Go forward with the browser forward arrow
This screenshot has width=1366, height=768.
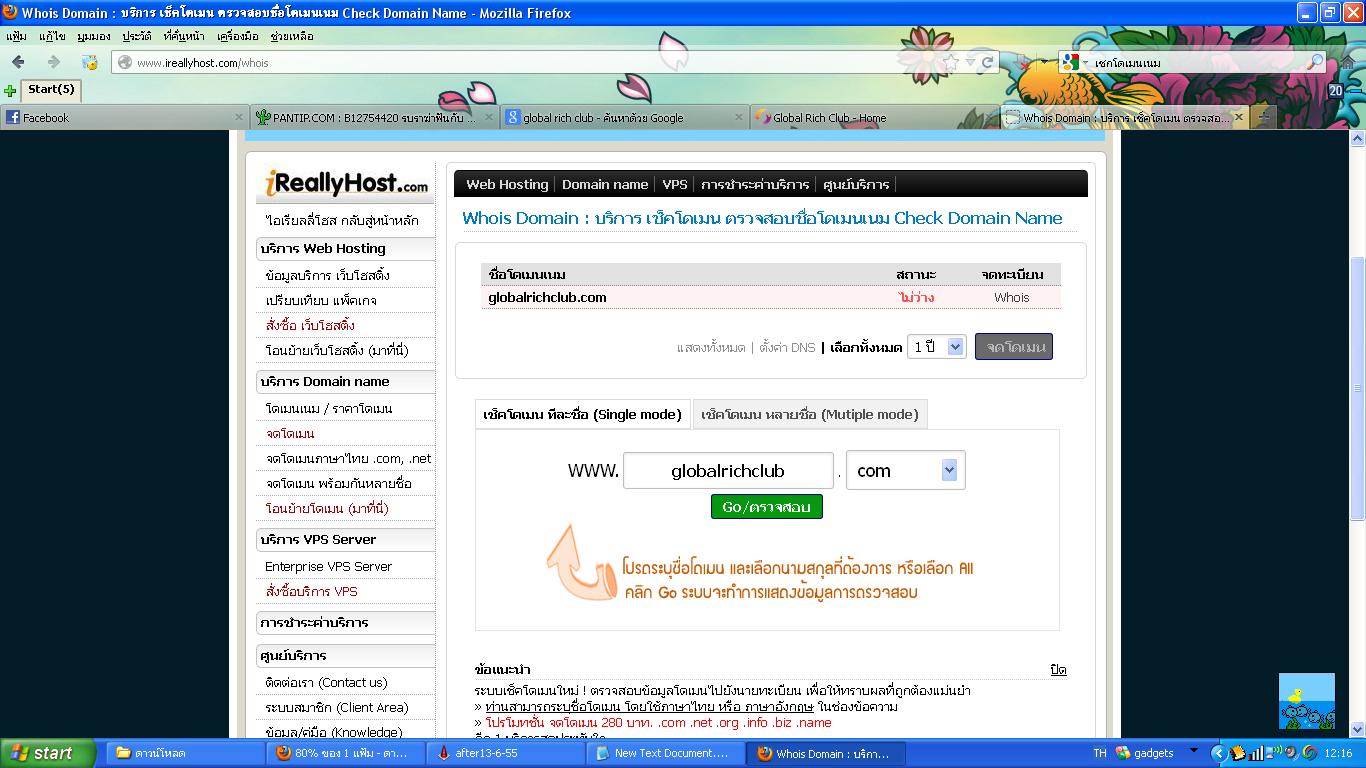click(53, 62)
